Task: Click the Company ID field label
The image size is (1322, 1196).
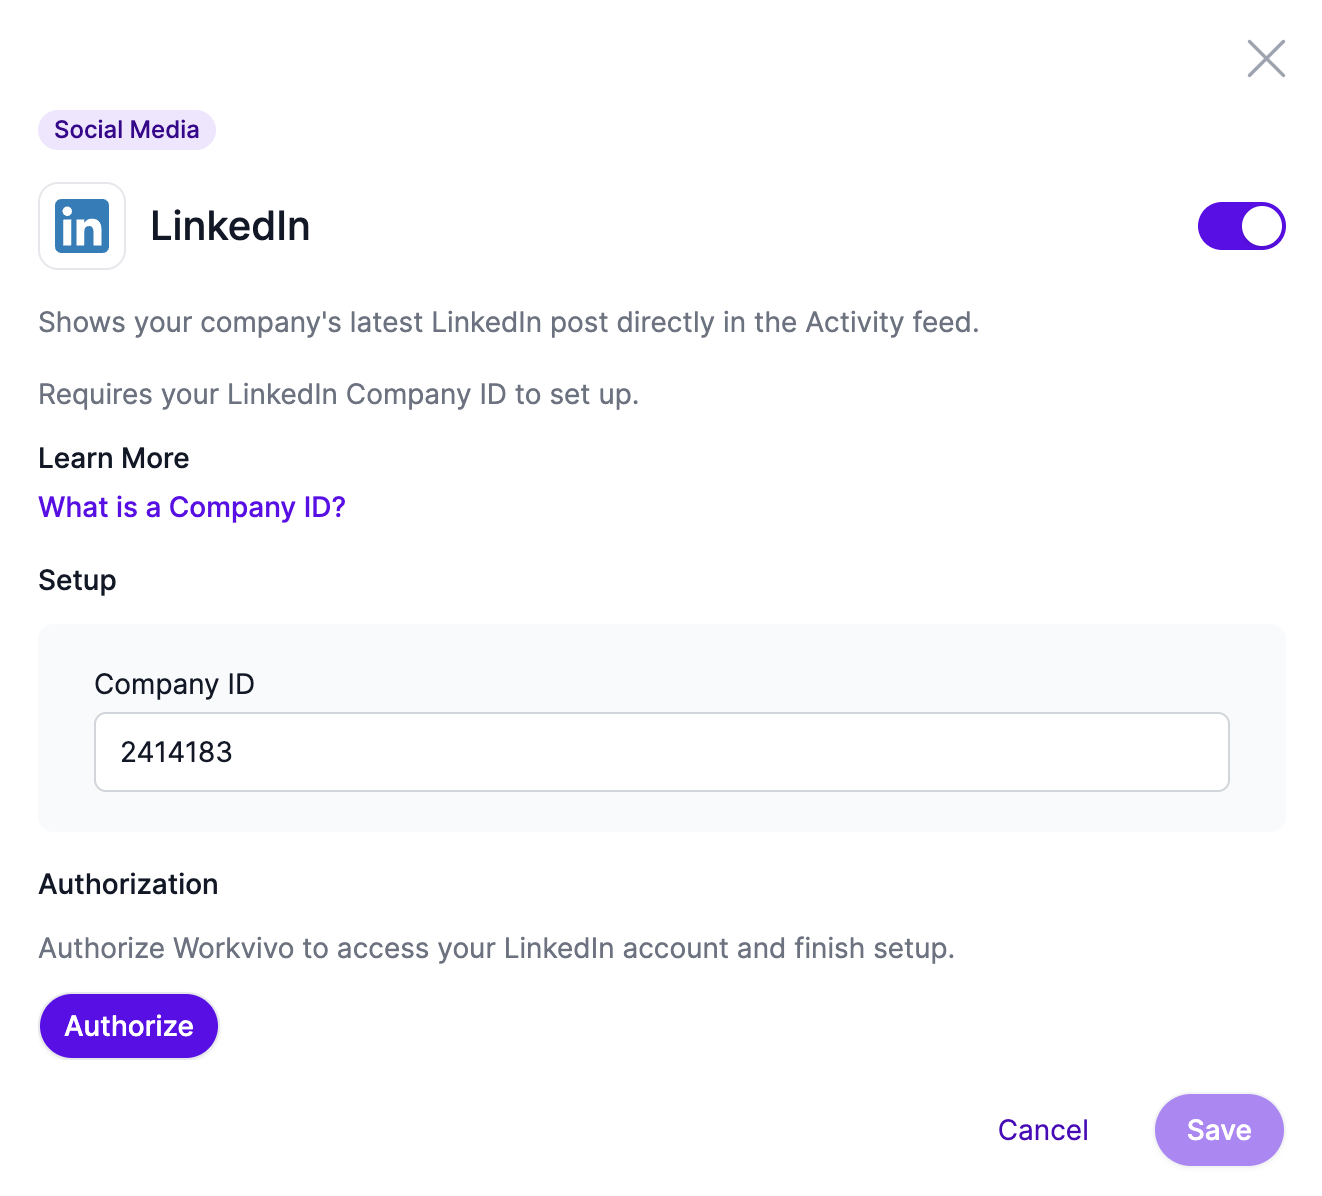Action: (174, 684)
